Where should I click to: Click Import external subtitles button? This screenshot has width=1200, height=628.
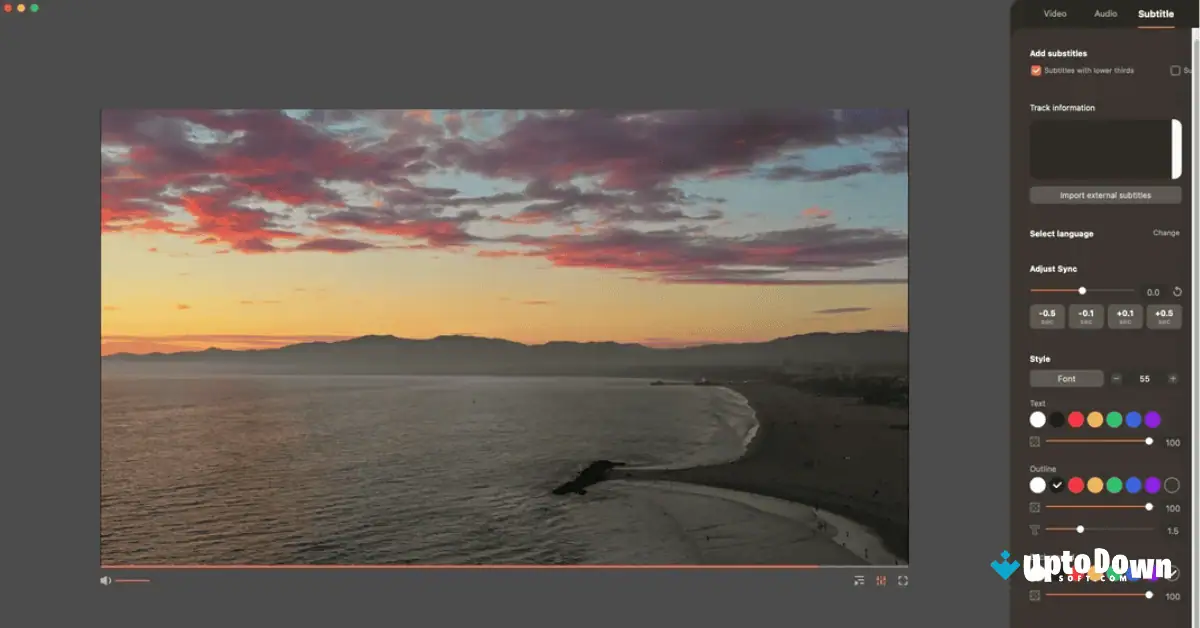[x=1105, y=195]
